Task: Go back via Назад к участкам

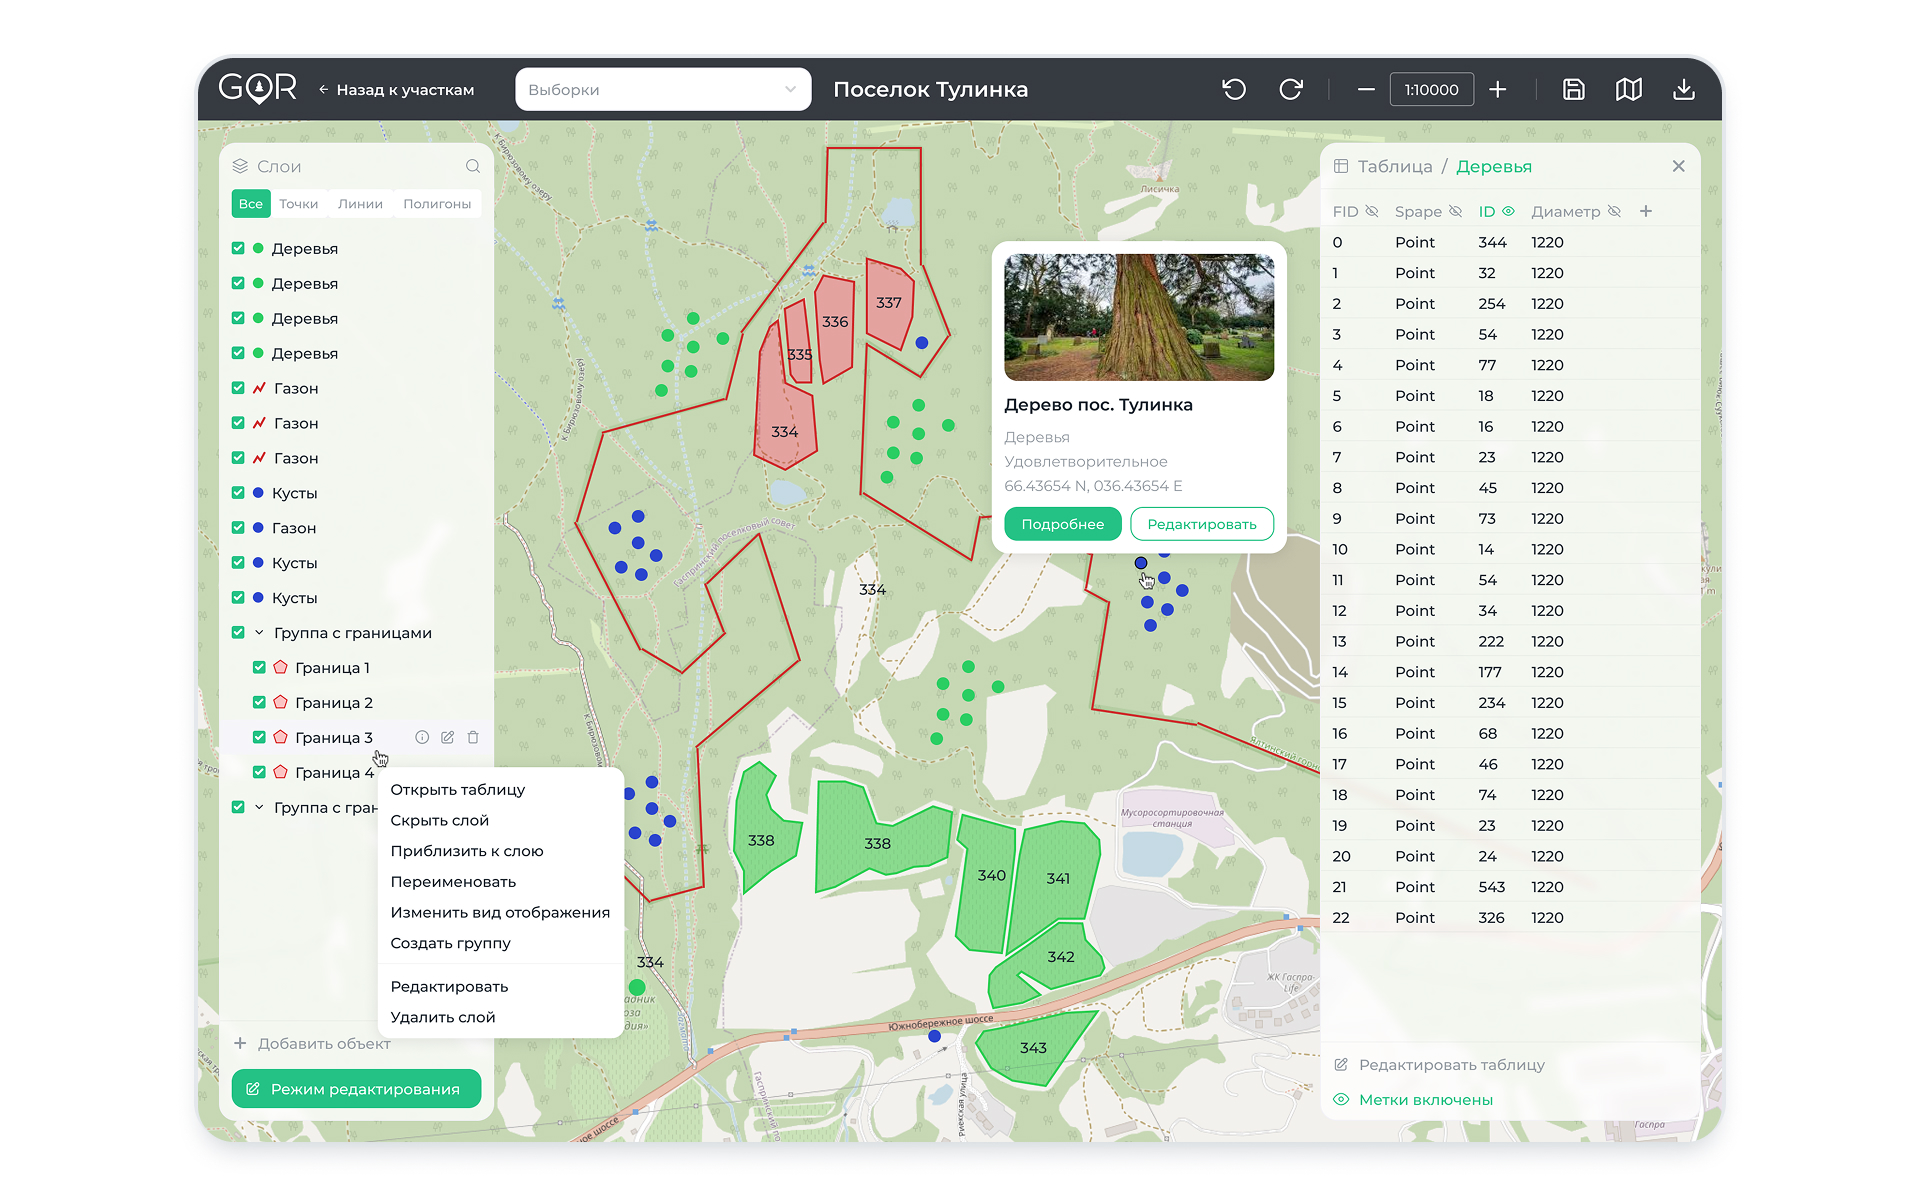Action: coord(396,90)
